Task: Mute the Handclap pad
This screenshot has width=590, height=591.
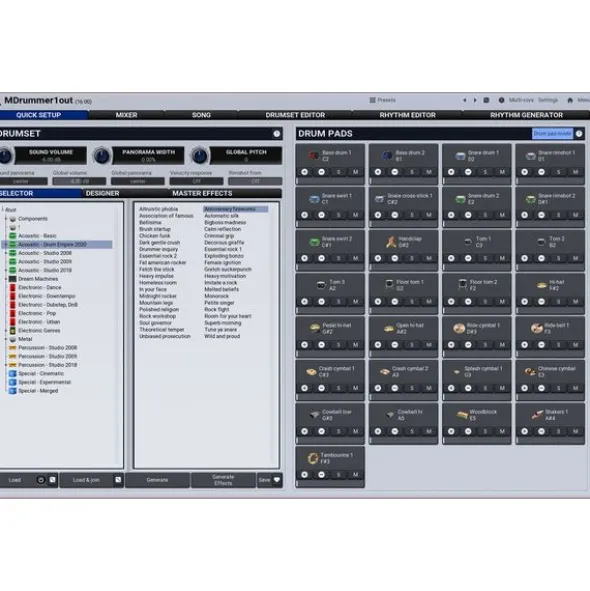Action: [x=429, y=258]
